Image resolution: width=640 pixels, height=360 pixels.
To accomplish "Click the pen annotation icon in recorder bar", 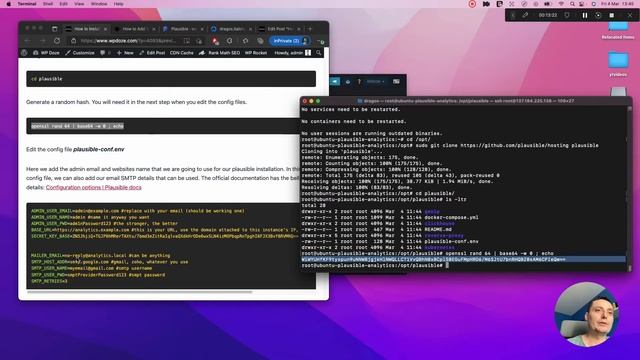I will click(525, 15).
